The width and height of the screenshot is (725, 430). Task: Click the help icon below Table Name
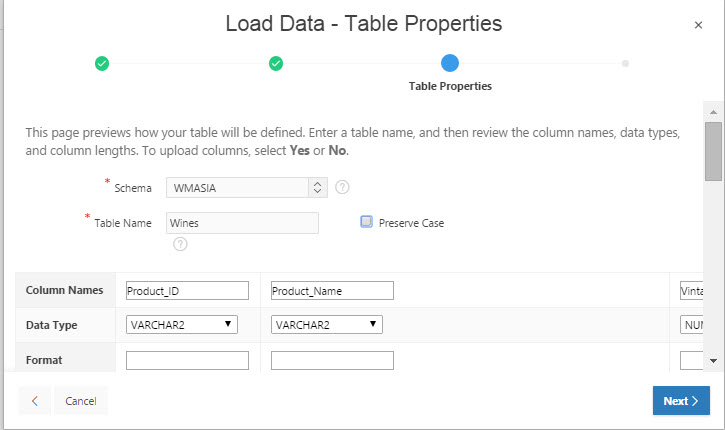180,243
